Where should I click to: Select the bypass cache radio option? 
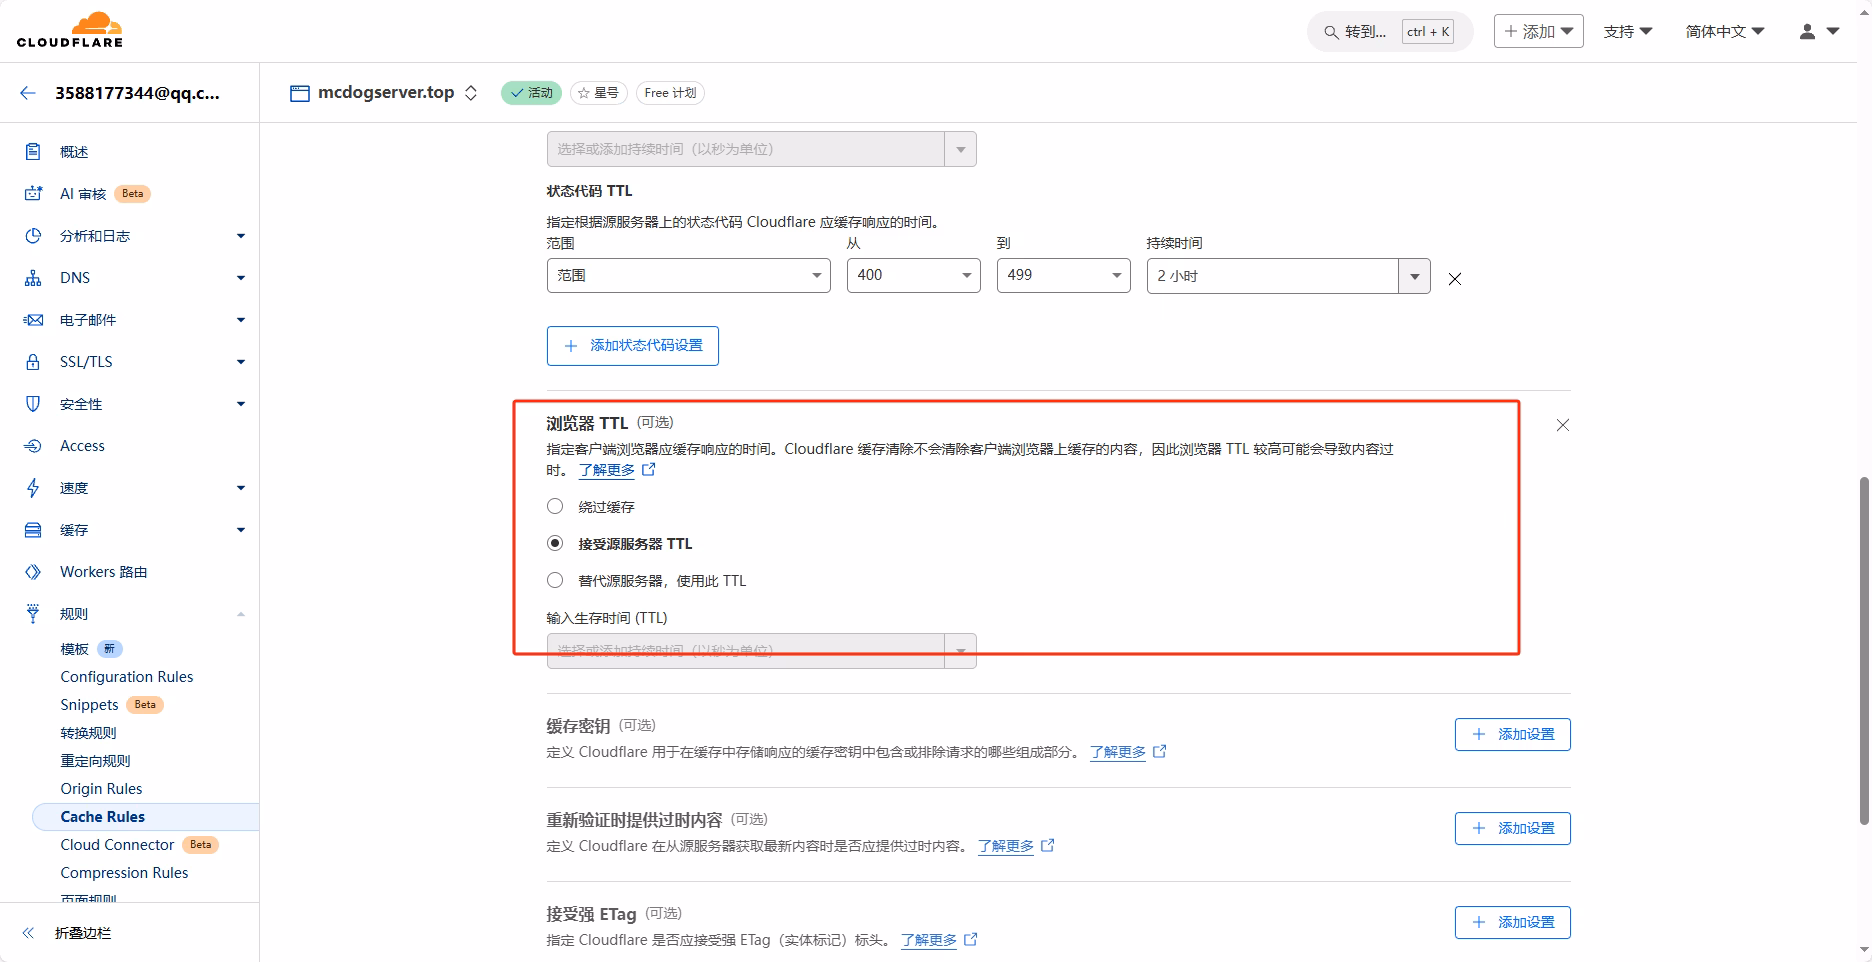click(555, 507)
